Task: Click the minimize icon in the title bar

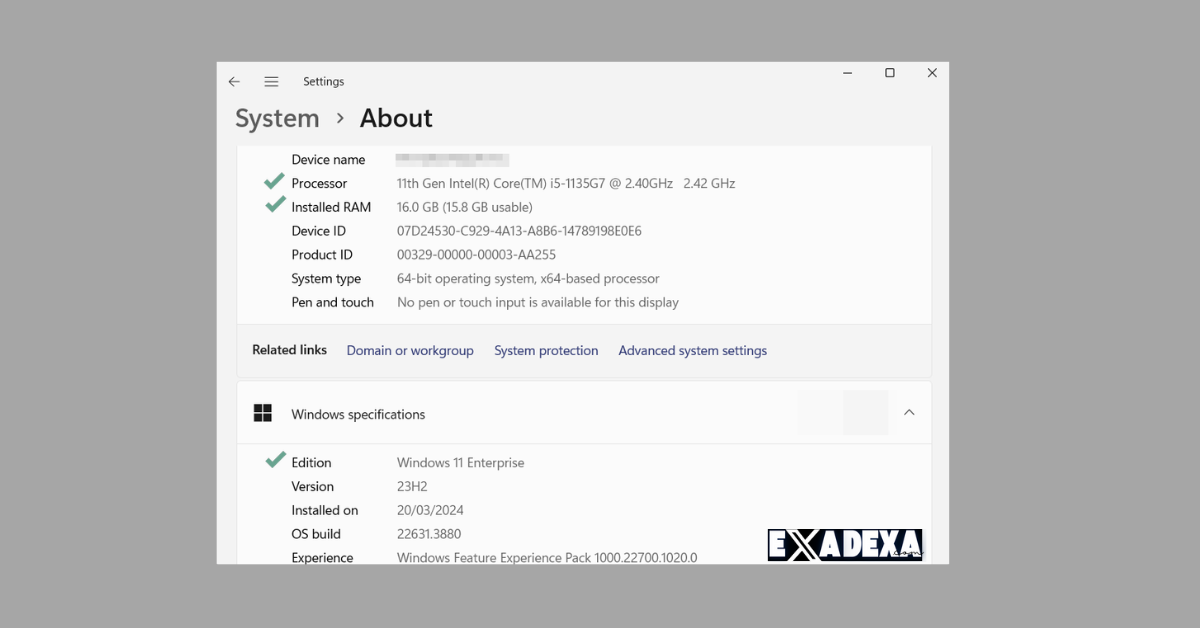Action: click(847, 73)
